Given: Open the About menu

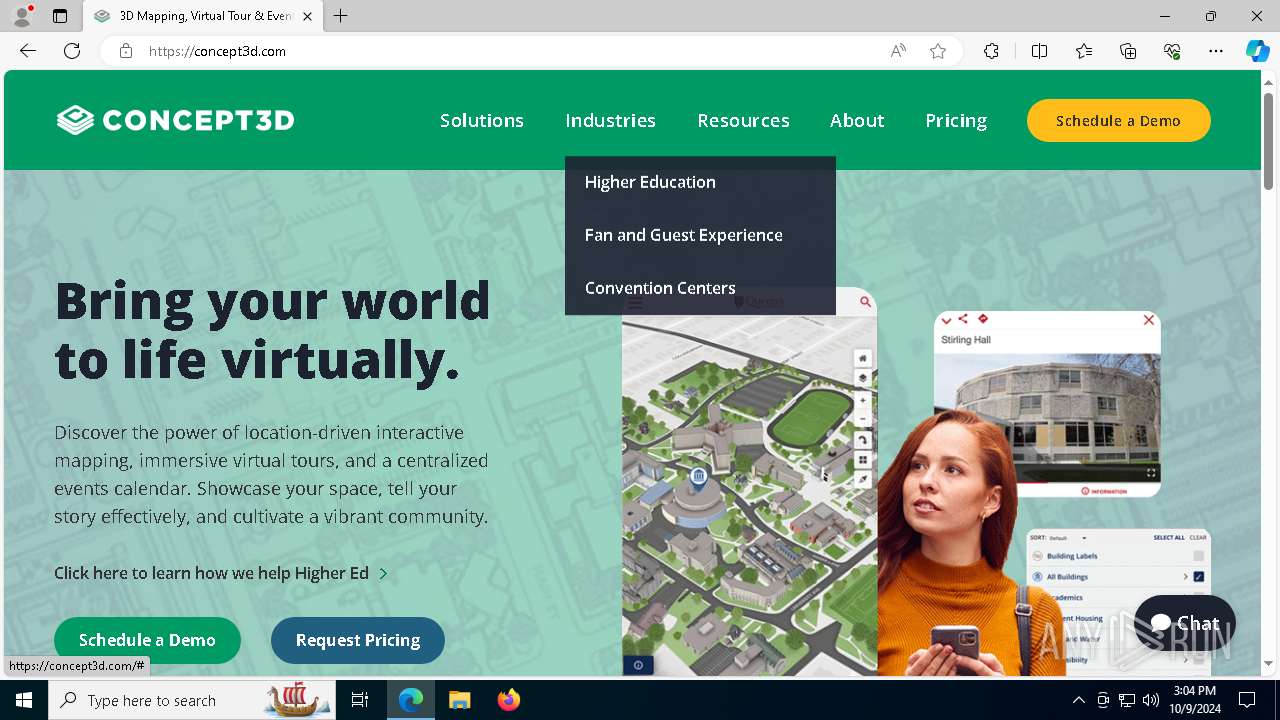Looking at the screenshot, I should click(857, 120).
